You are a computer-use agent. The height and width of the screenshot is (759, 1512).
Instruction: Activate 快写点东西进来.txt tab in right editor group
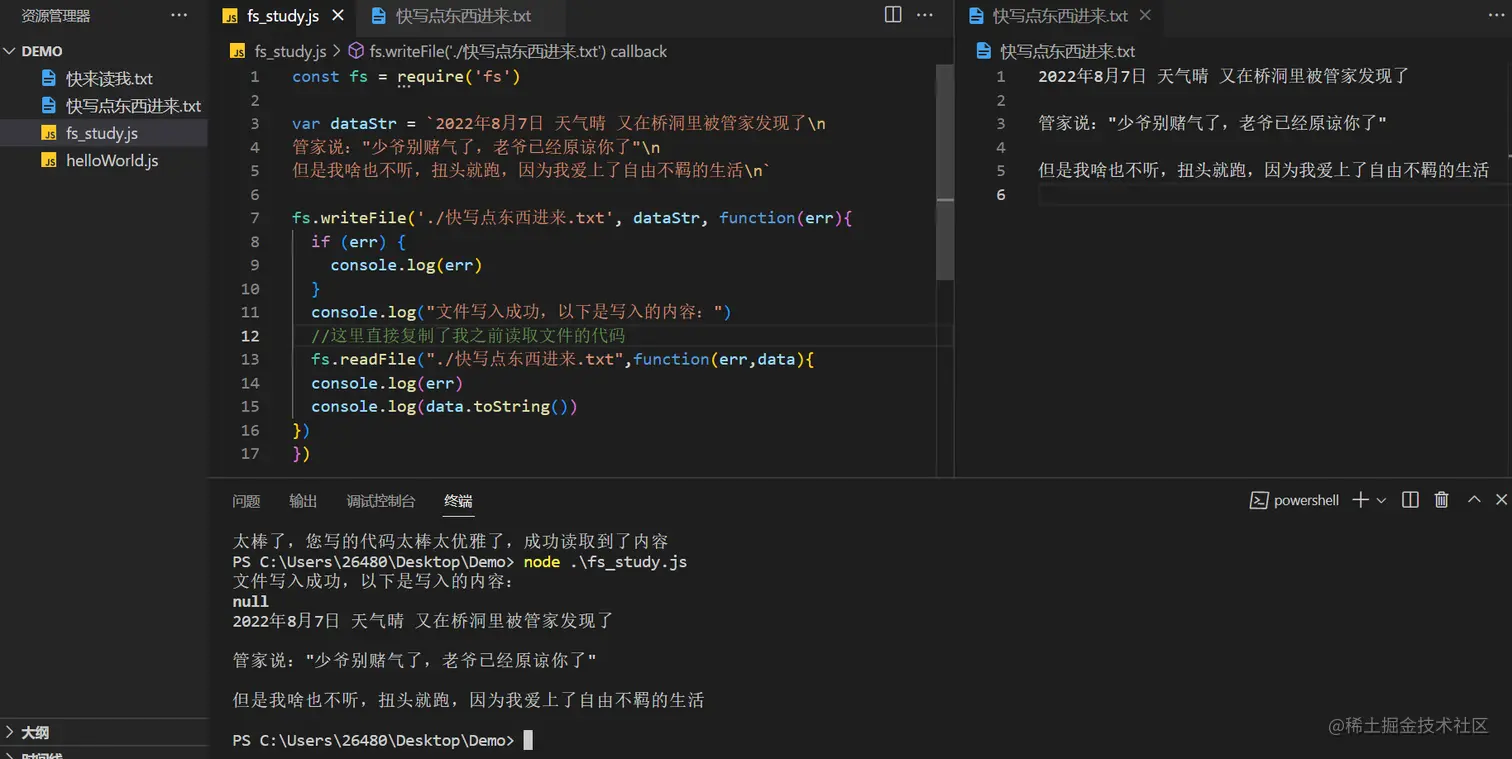1059,15
